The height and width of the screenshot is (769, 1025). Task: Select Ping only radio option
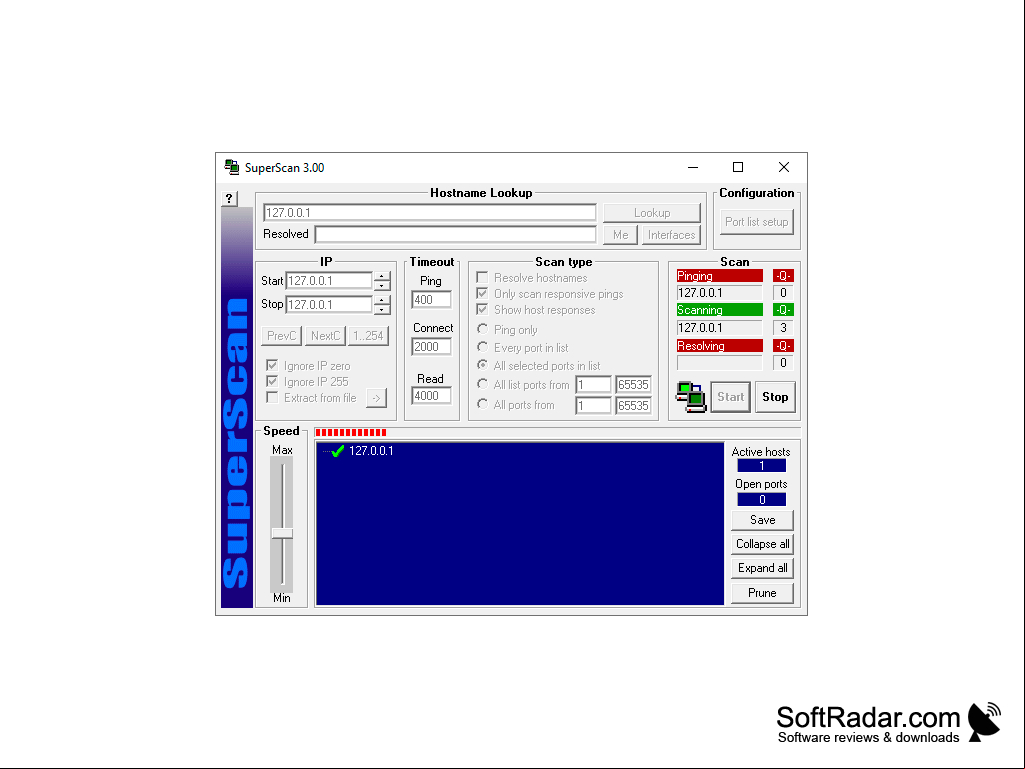[x=482, y=329]
